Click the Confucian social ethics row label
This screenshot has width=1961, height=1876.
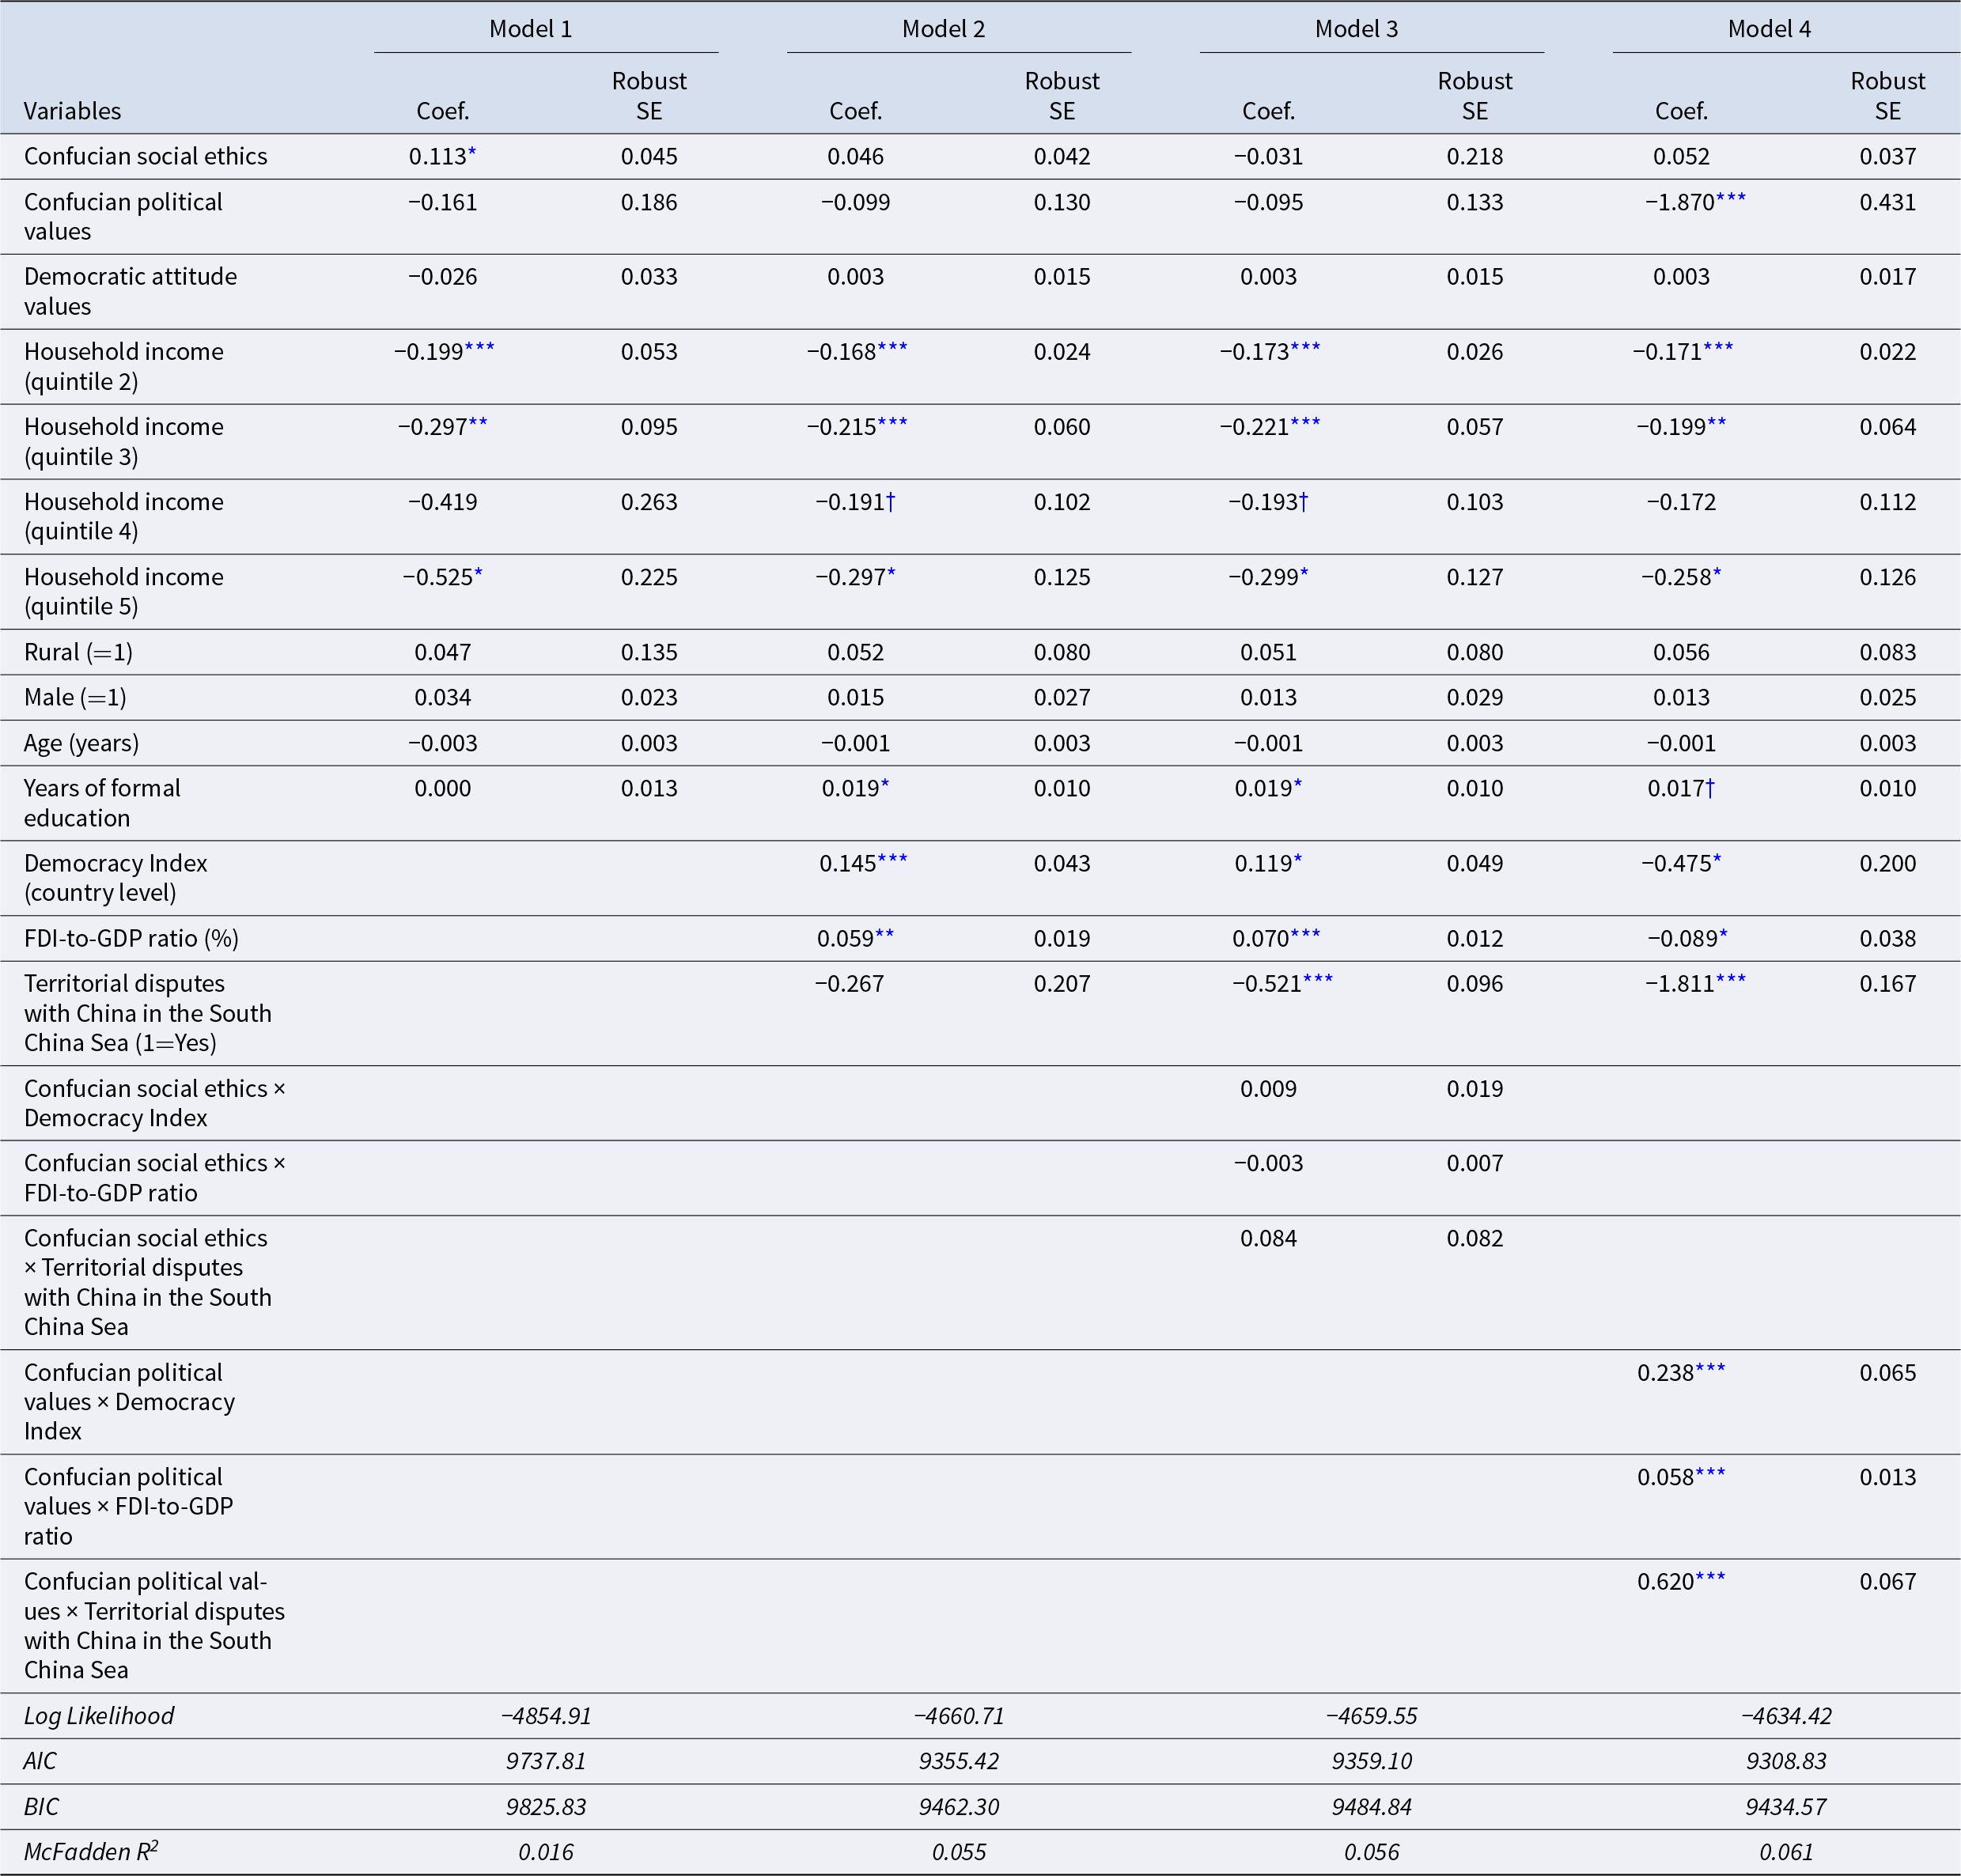146,156
